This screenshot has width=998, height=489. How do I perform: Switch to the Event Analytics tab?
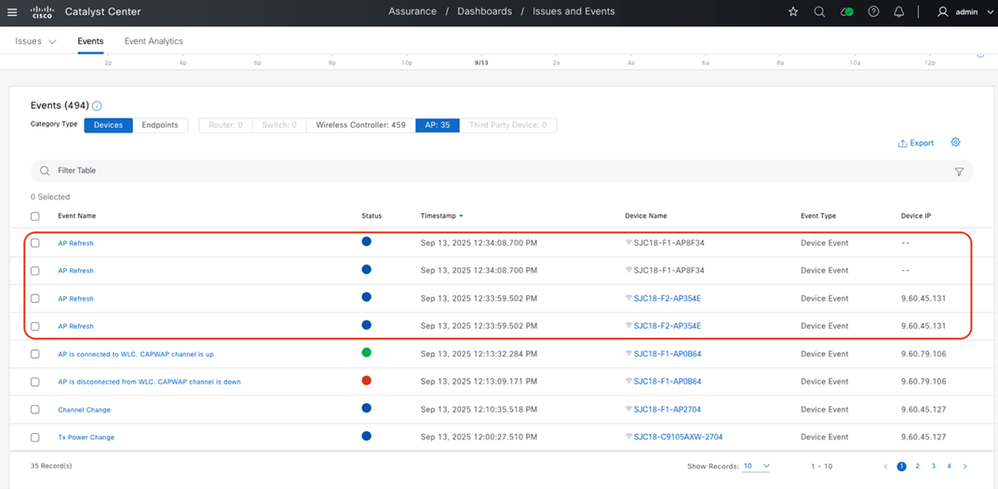153,41
